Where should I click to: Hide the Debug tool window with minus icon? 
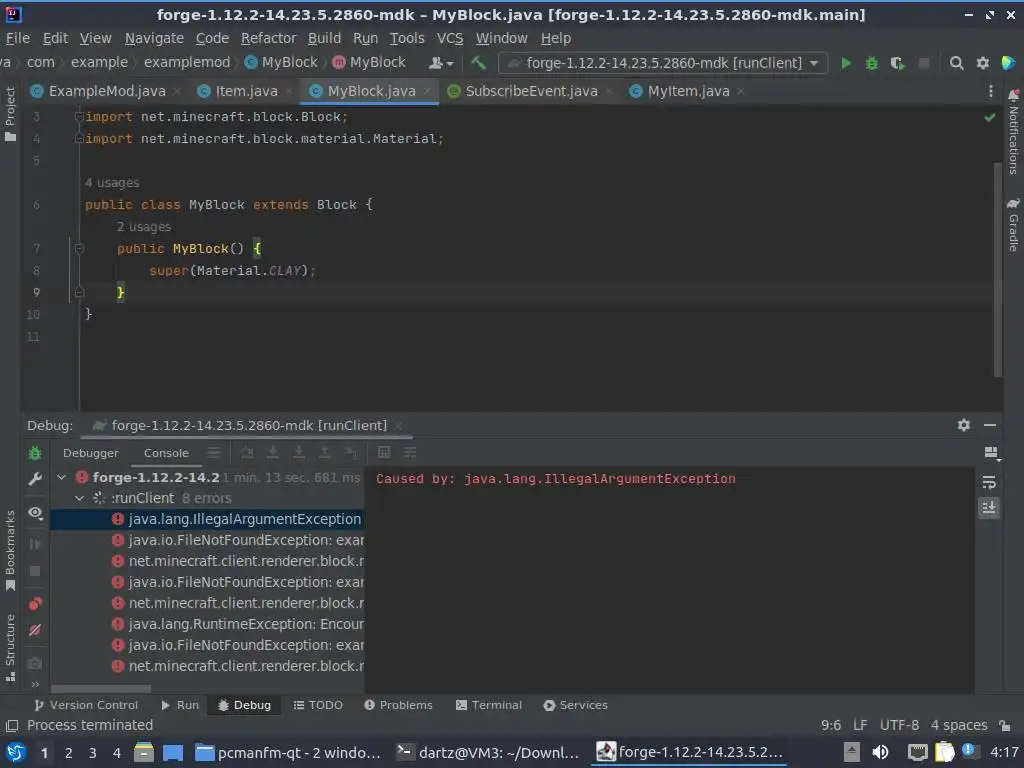point(990,425)
